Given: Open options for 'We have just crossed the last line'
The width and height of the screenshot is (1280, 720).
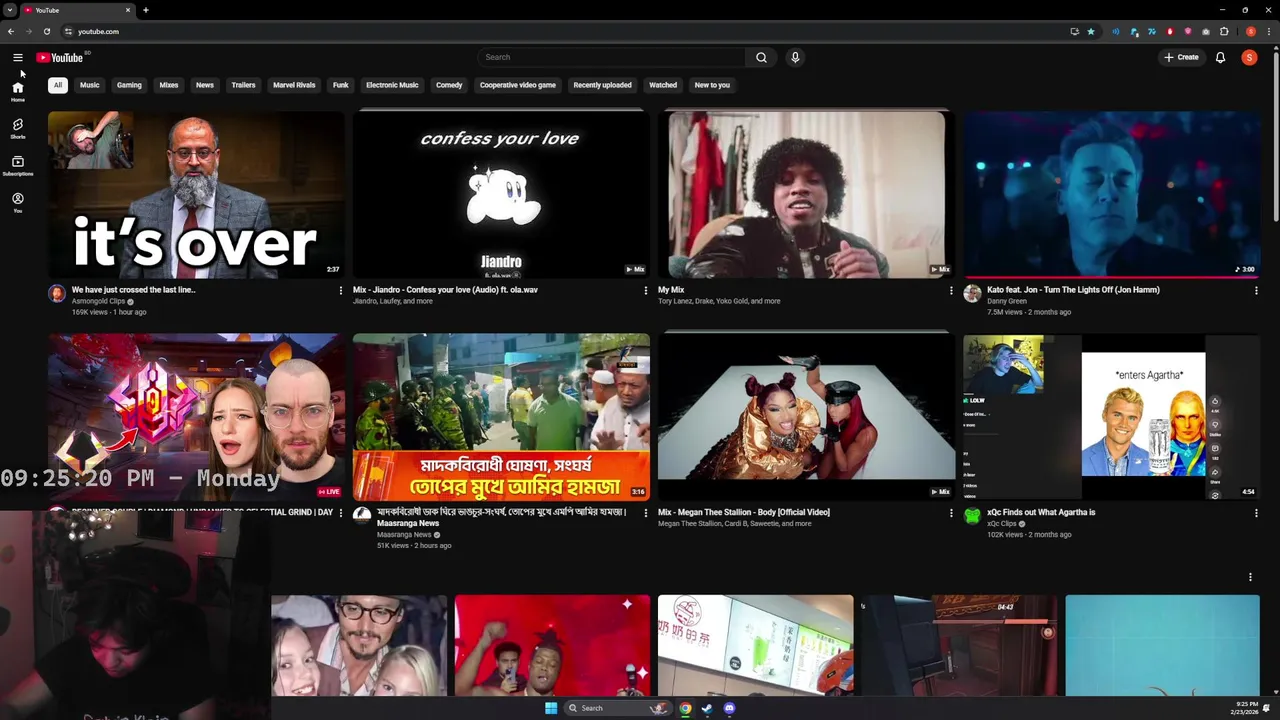Looking at the screenshot, I should [340, 290].
